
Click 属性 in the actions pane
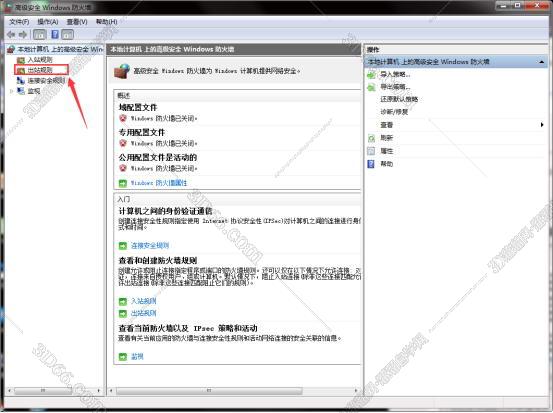click(x=387, y=151)
